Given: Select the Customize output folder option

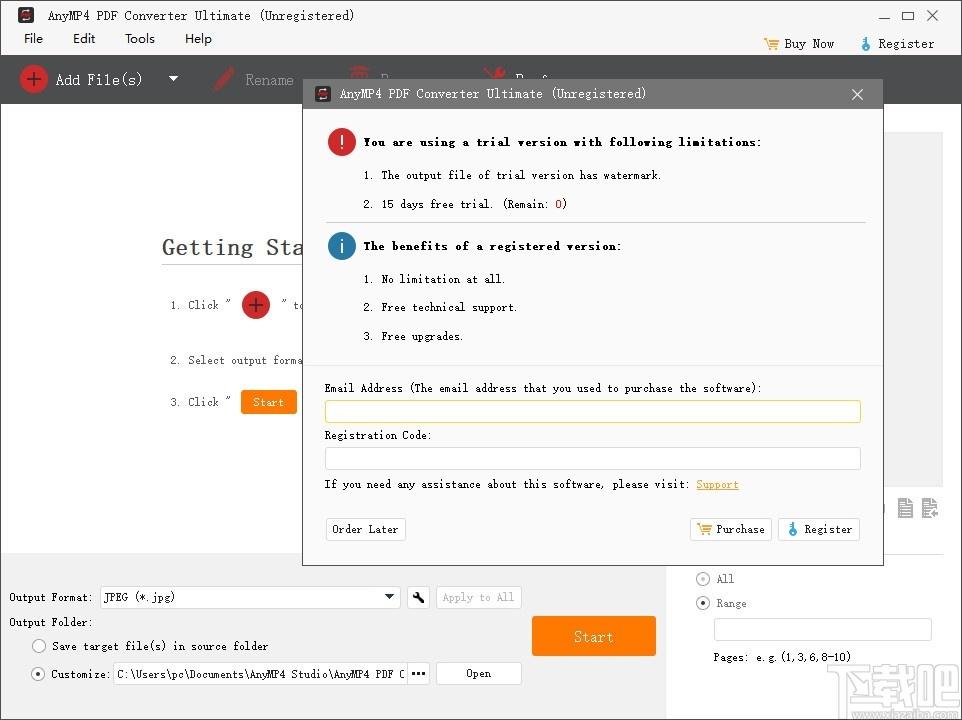Looking at the screenshot, I should point(38,674).
